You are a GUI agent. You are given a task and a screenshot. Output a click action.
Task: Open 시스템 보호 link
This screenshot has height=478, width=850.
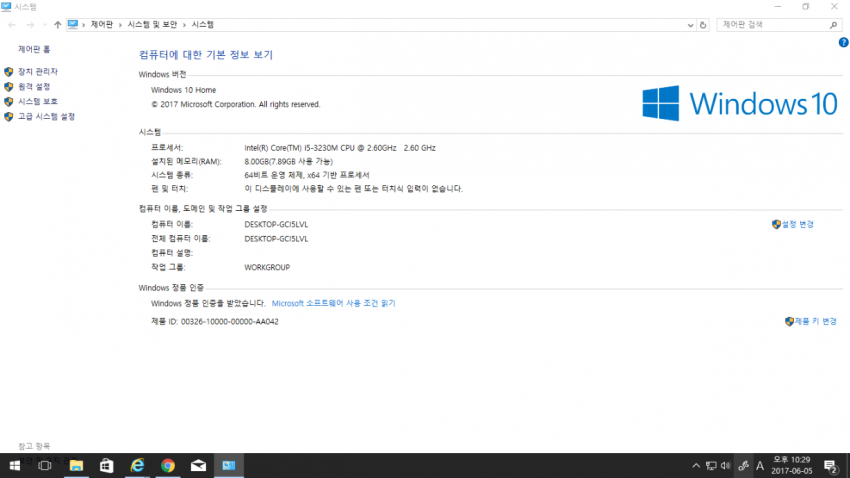coord(37,101)
